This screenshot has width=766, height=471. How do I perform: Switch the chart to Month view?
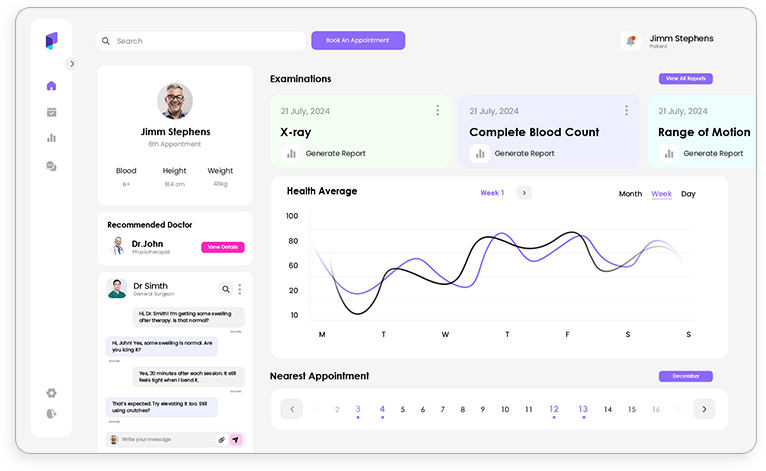tap(630, 194)
